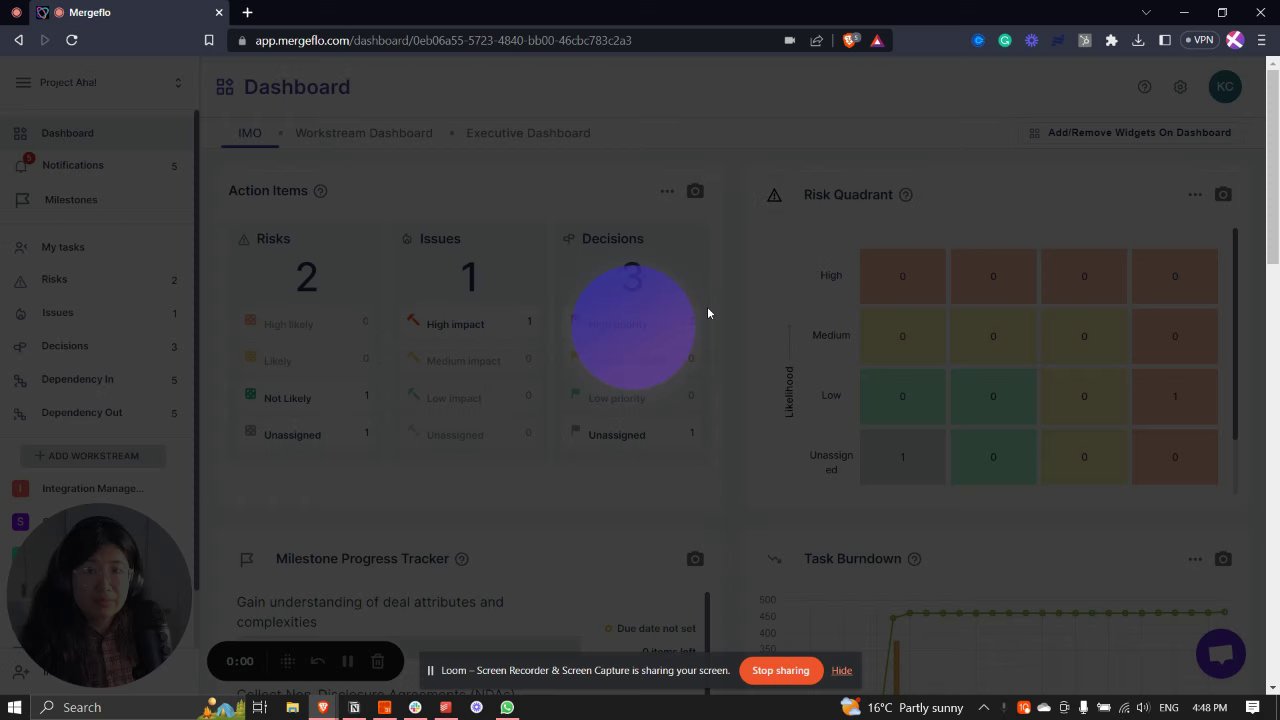The height and width of the screenshot is (720, 1280).
Task: Click the KC user avatar
Action: [x=1225, y=87]
